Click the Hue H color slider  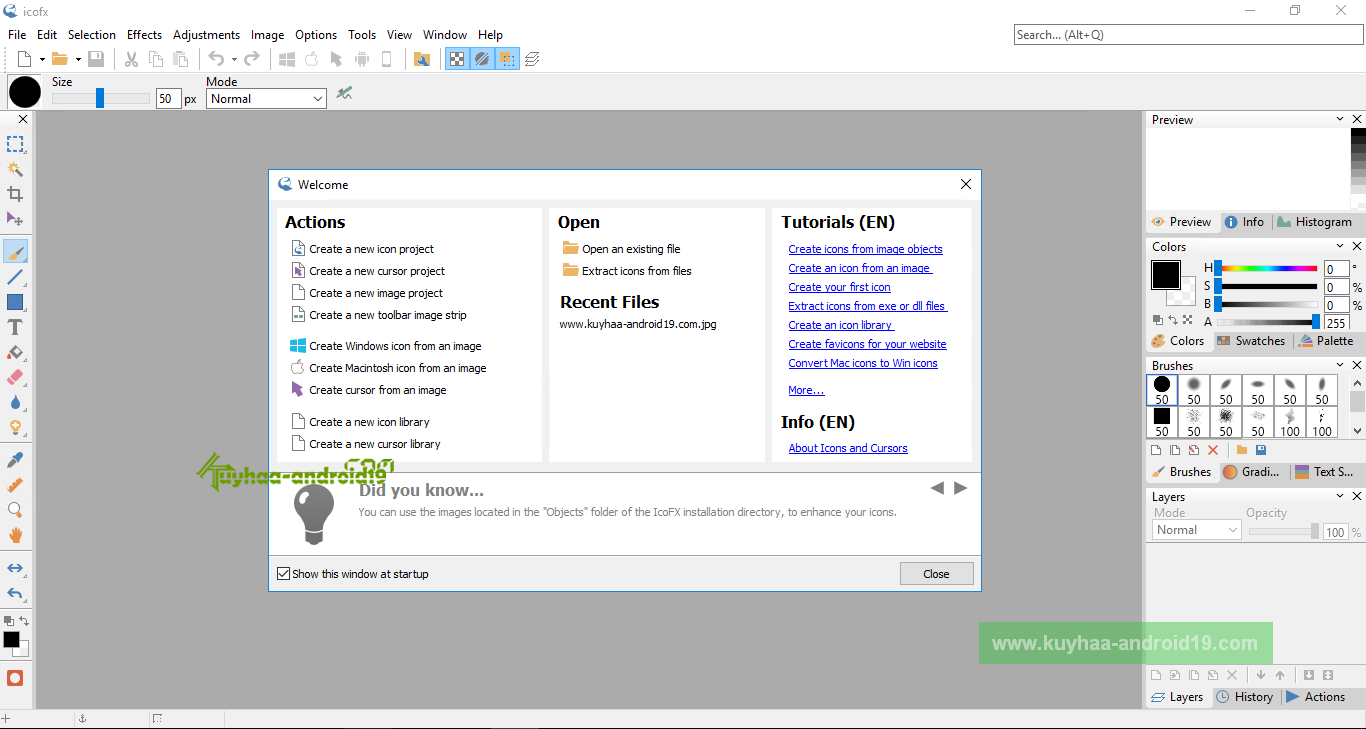(x=1268, y=268)
